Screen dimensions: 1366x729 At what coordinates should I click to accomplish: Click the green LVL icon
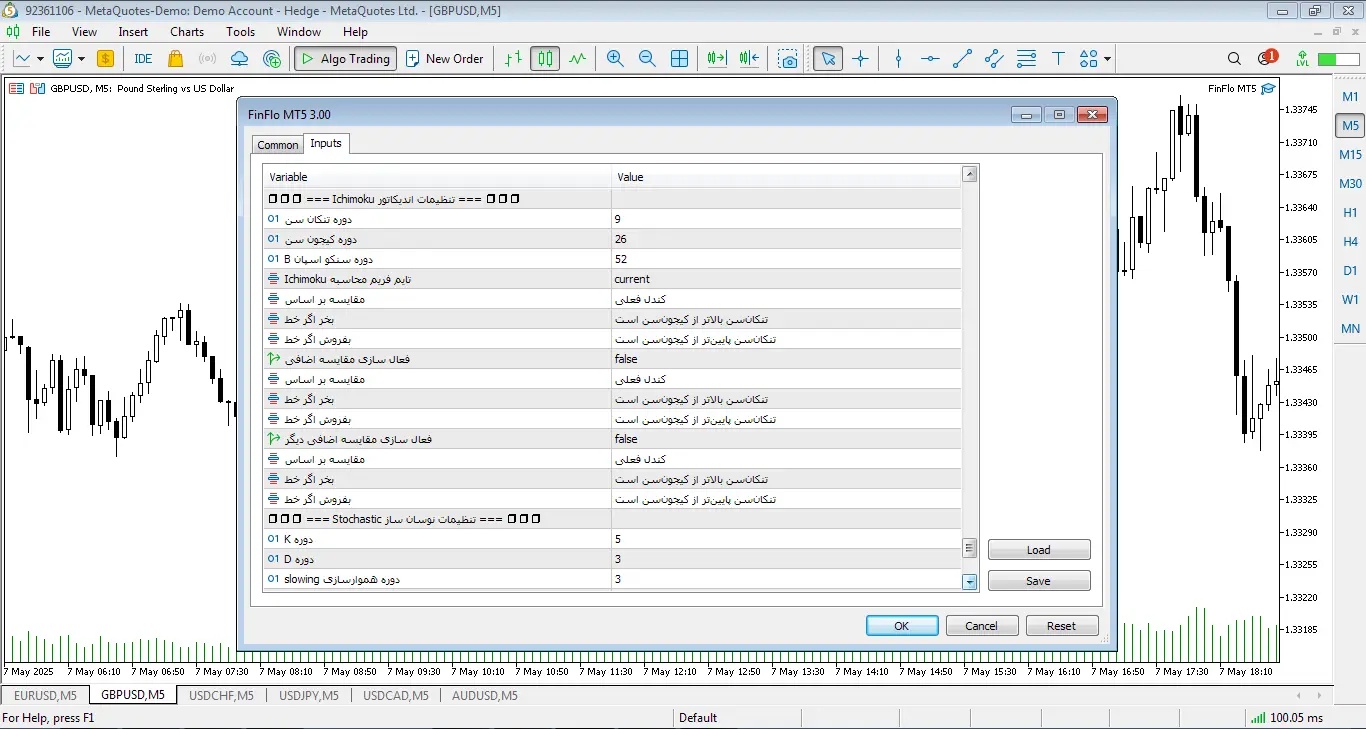coord(1302,59)
